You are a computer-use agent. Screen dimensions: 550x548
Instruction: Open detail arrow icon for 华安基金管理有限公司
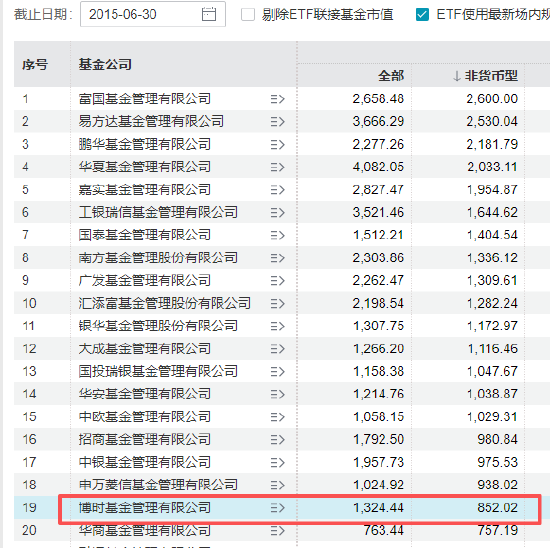(x=277, y=394)
